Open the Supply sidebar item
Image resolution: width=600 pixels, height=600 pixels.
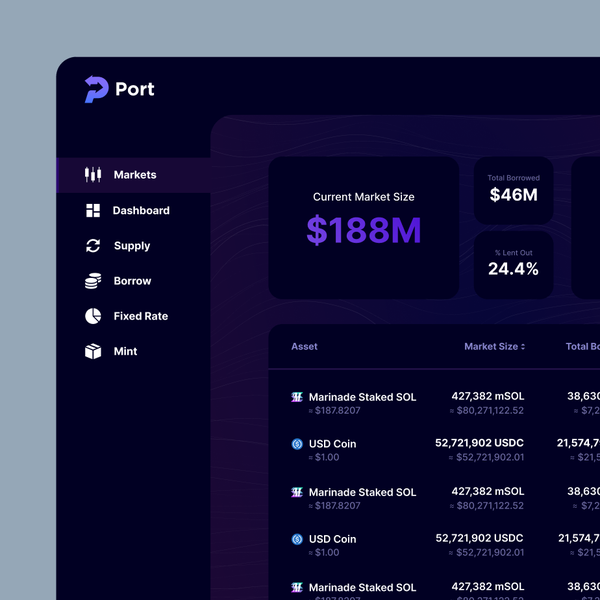132,246
